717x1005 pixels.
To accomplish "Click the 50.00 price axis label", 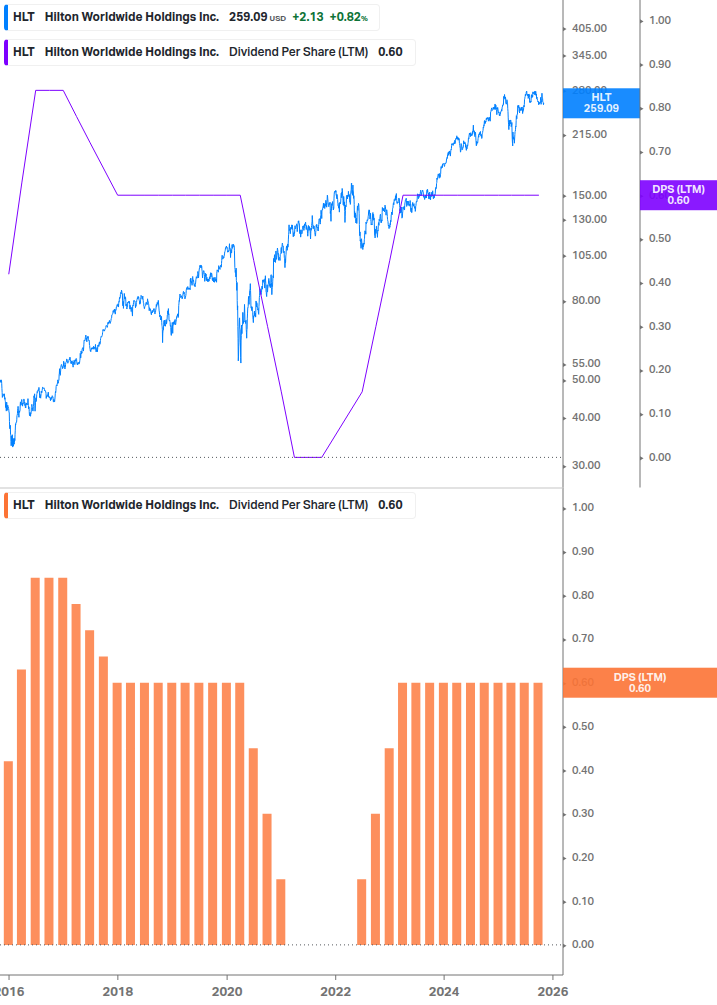I will click(x=586, y=379).
